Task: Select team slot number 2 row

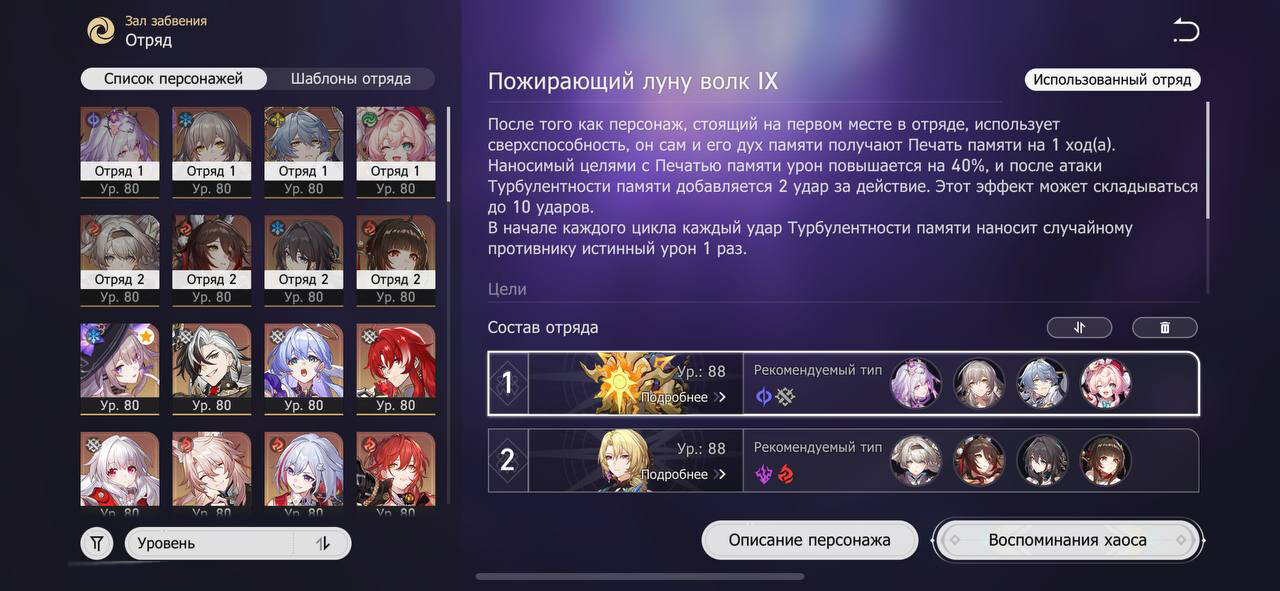Action: point(843,460)
